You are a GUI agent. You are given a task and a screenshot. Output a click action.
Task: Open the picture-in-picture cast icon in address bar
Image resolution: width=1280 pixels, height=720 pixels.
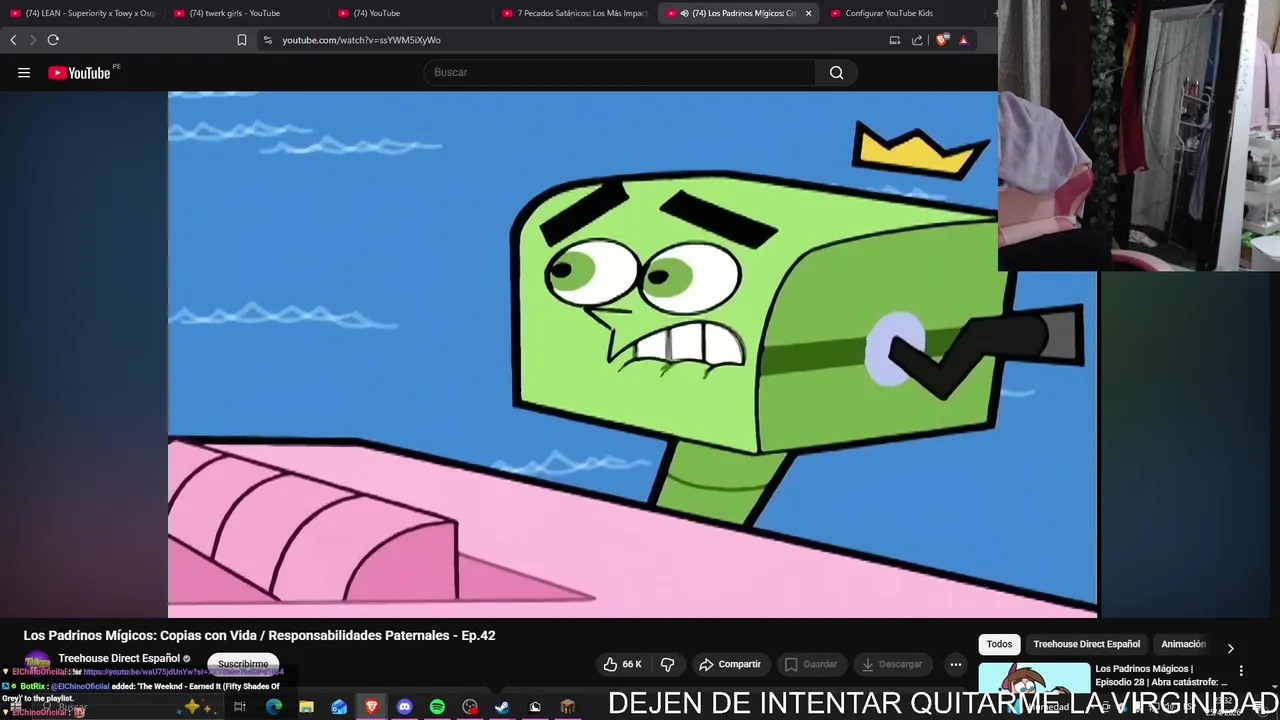(895, 40)
